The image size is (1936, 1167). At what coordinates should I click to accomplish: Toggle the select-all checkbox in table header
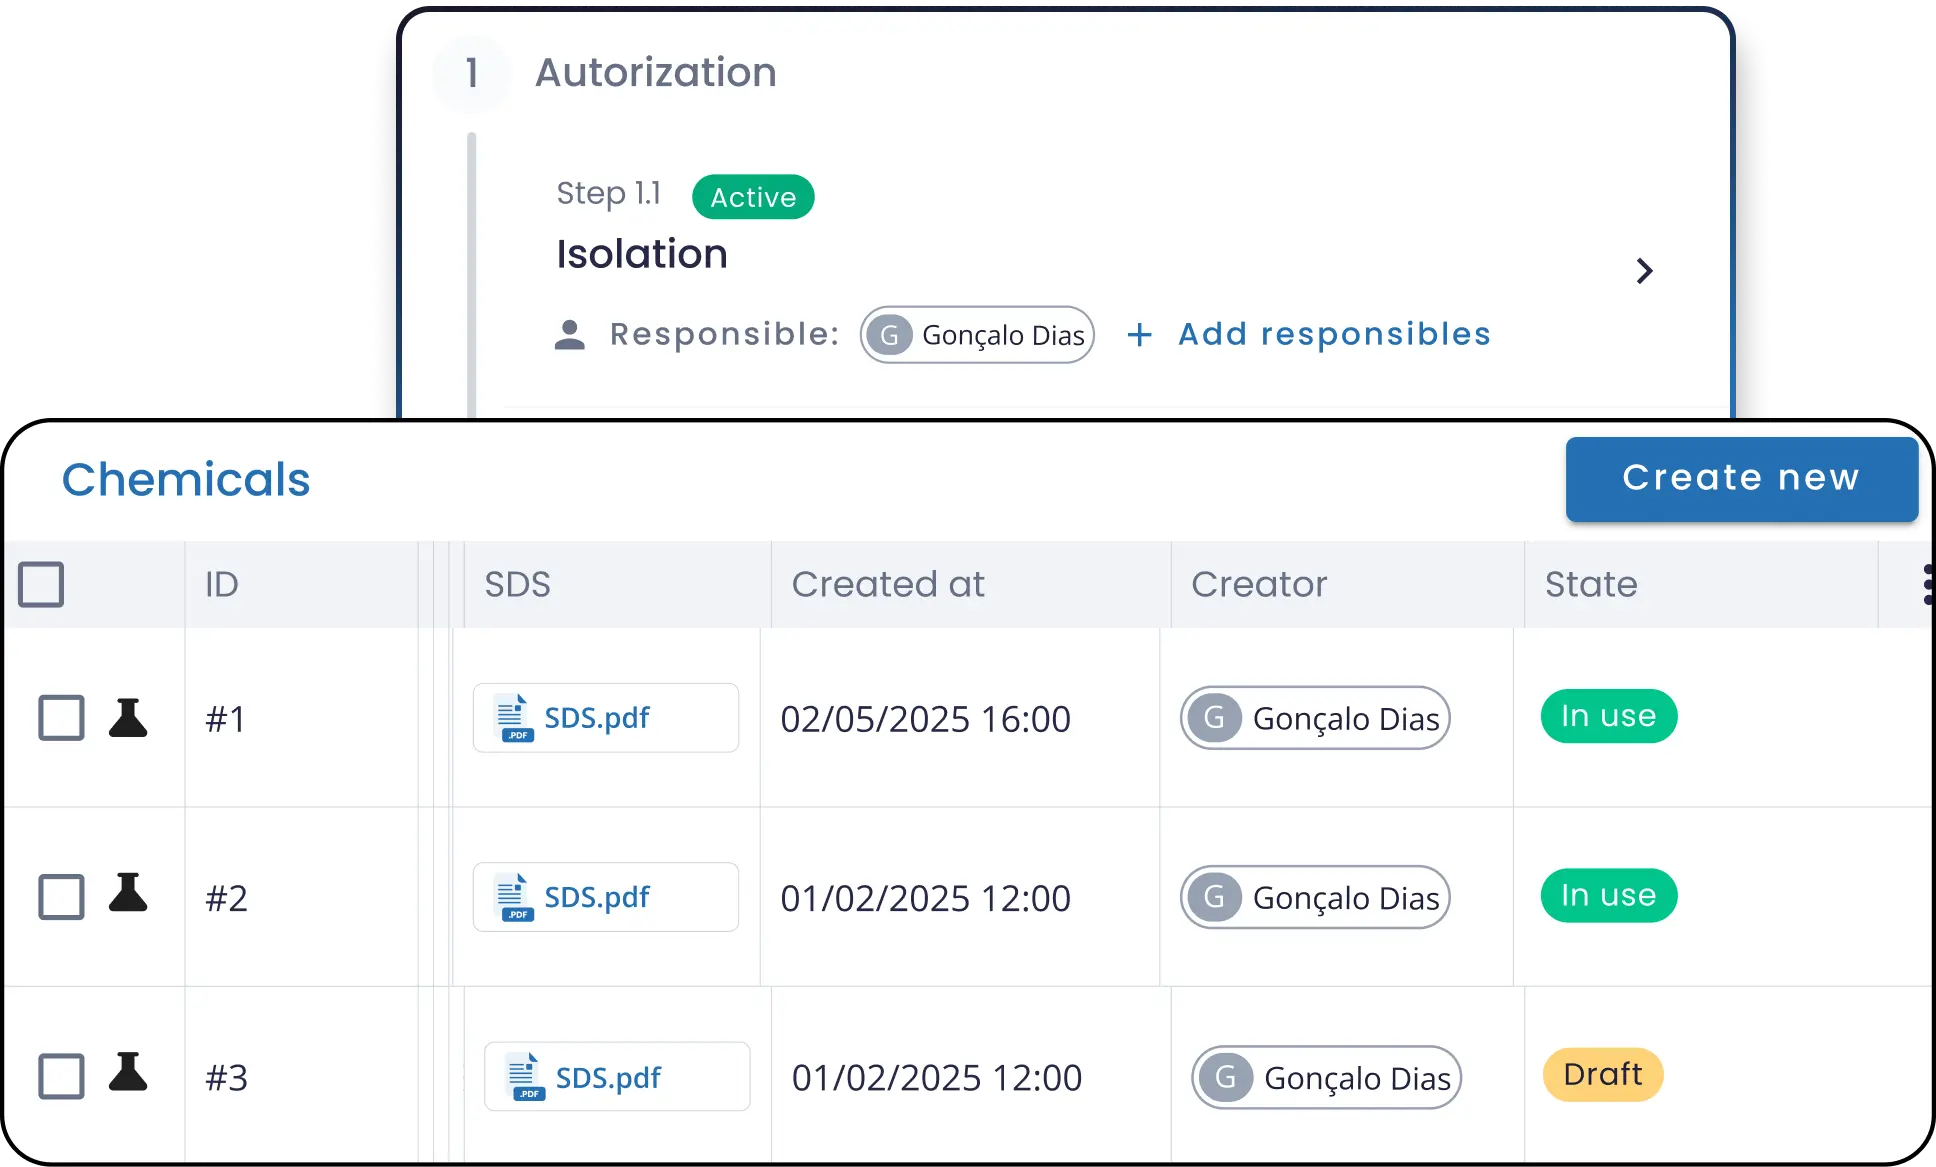(x=41, y=584)
